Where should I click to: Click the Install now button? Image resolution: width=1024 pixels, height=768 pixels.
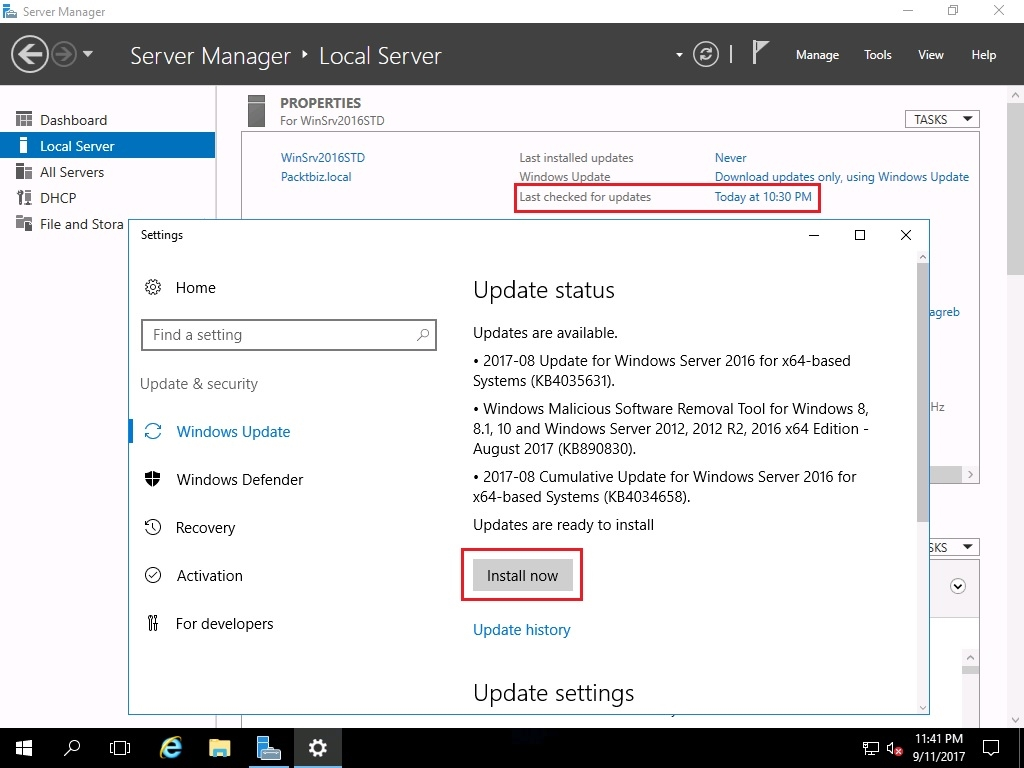tap(522, 576)
